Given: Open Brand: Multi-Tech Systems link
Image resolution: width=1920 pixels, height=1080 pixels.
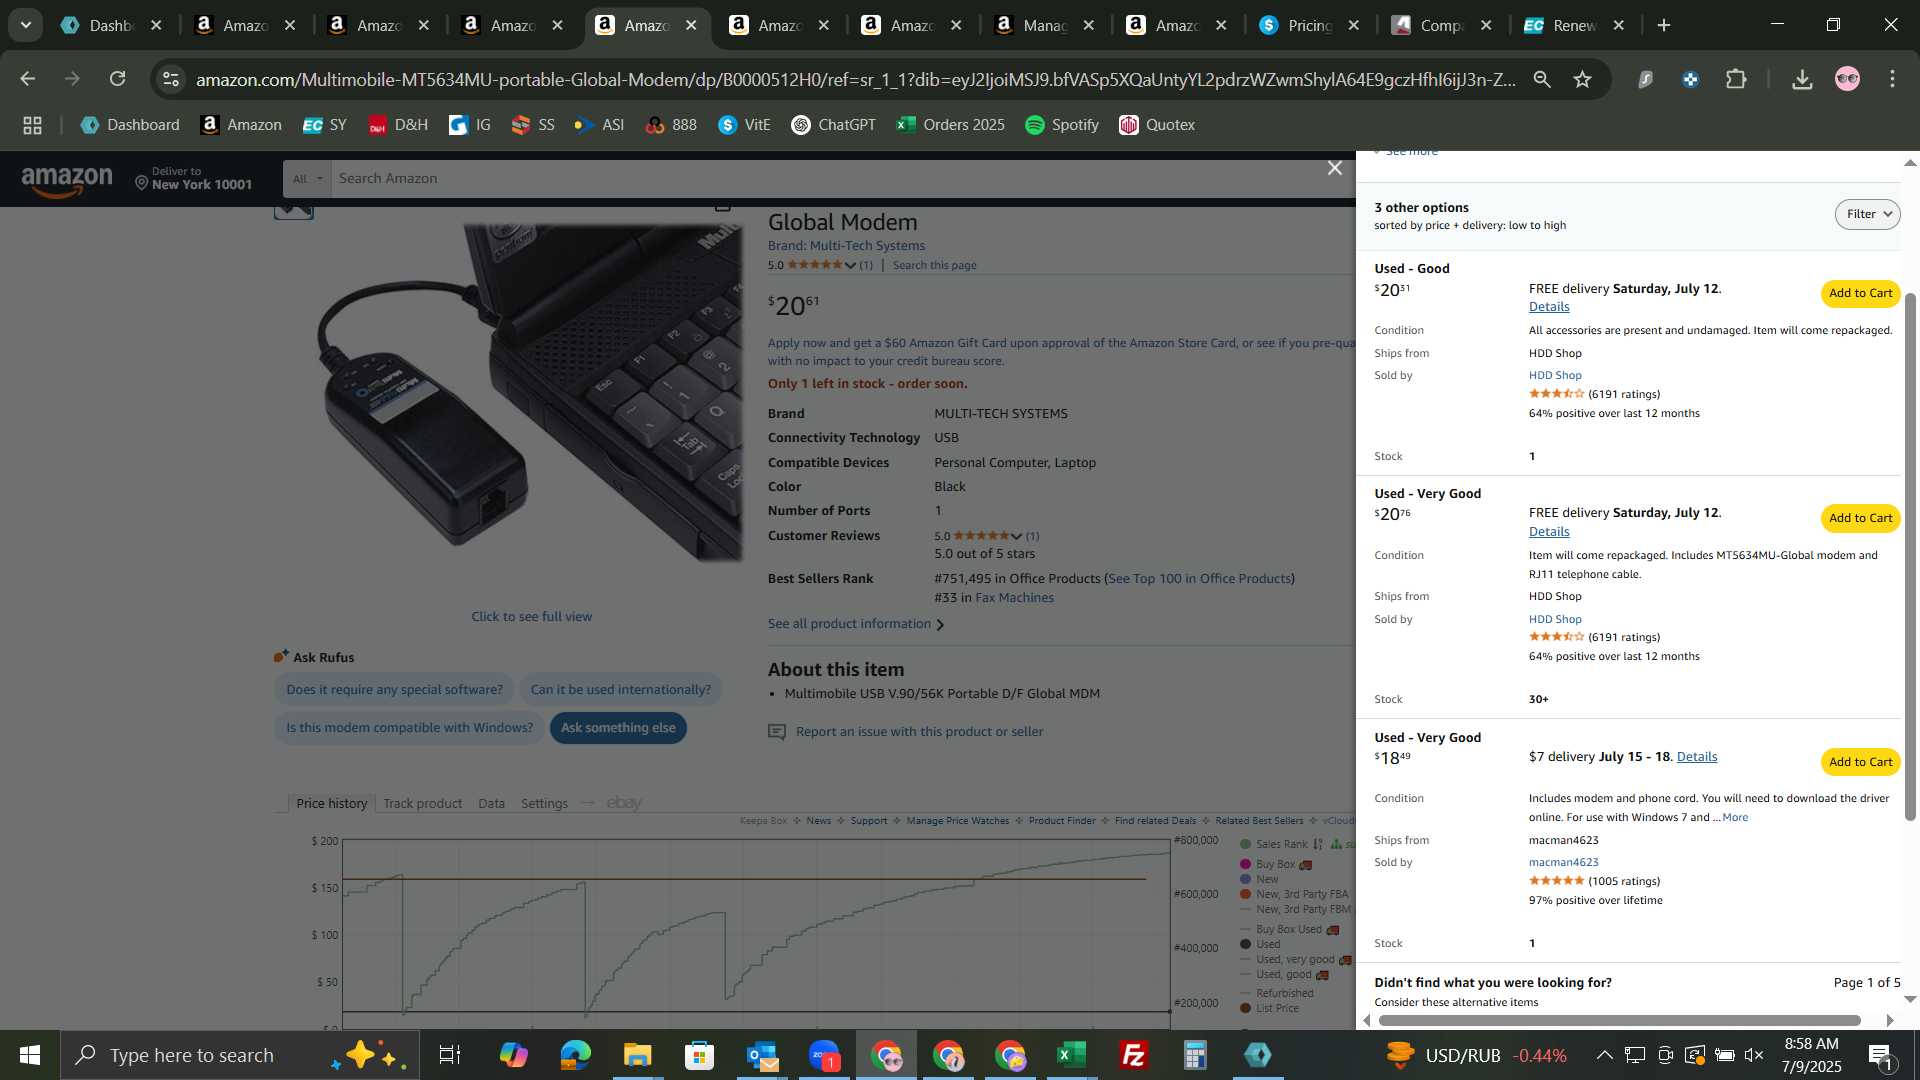Looking at the screenshot, I should pos(846,246).
